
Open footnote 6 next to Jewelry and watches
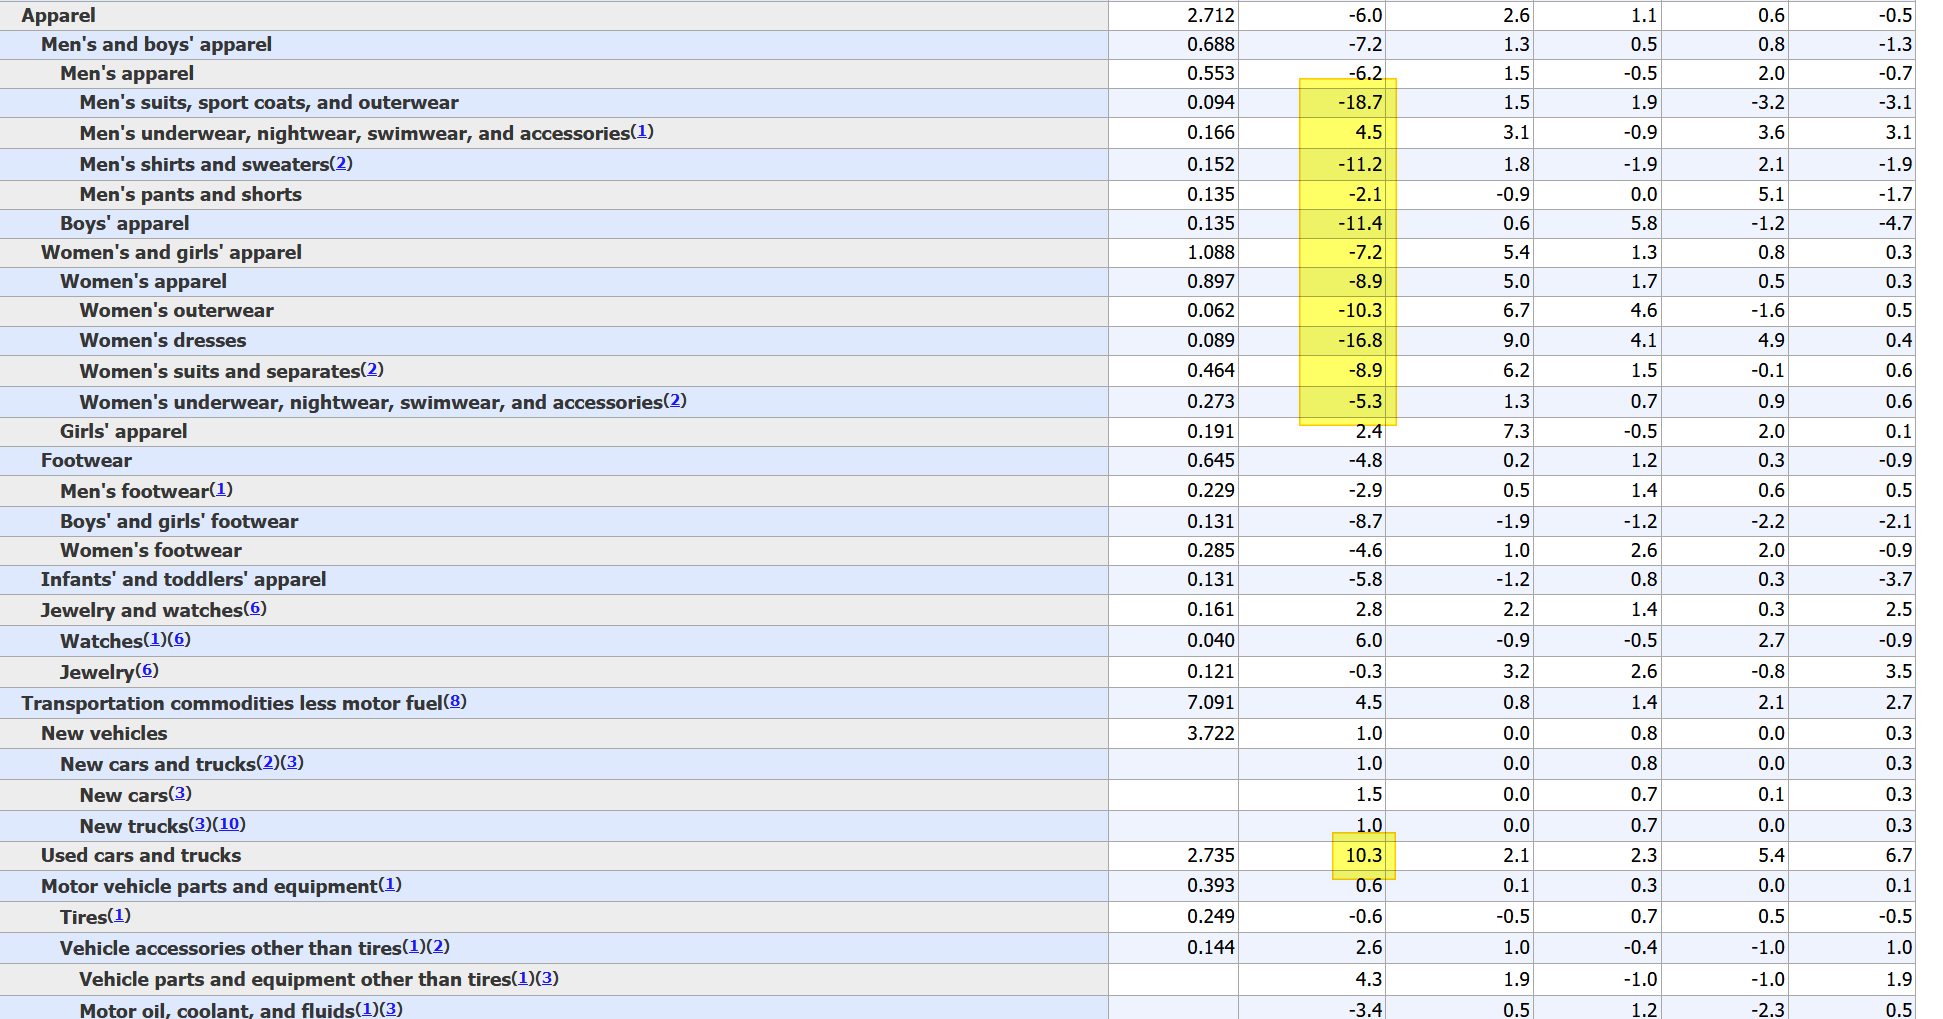(x=255, y=608)
